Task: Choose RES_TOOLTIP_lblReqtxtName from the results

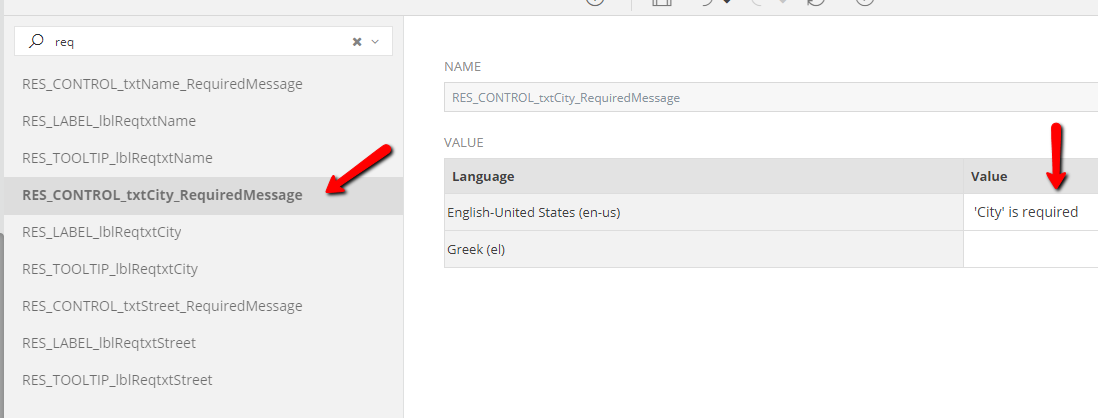Action: pos(117,158)
